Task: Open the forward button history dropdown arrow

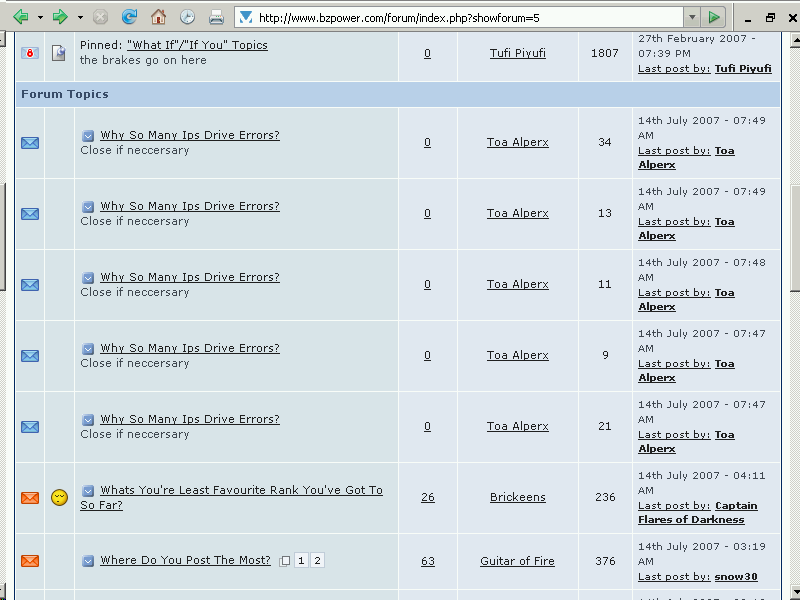Action: 80,17
